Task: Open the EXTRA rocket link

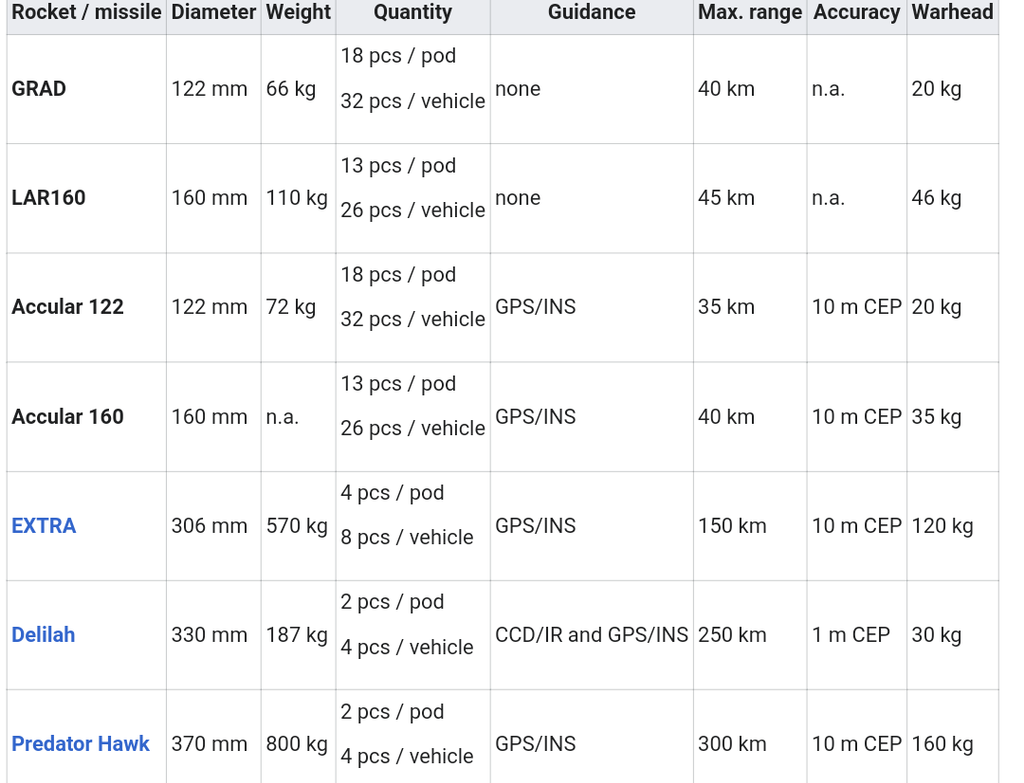Action: 44,526
